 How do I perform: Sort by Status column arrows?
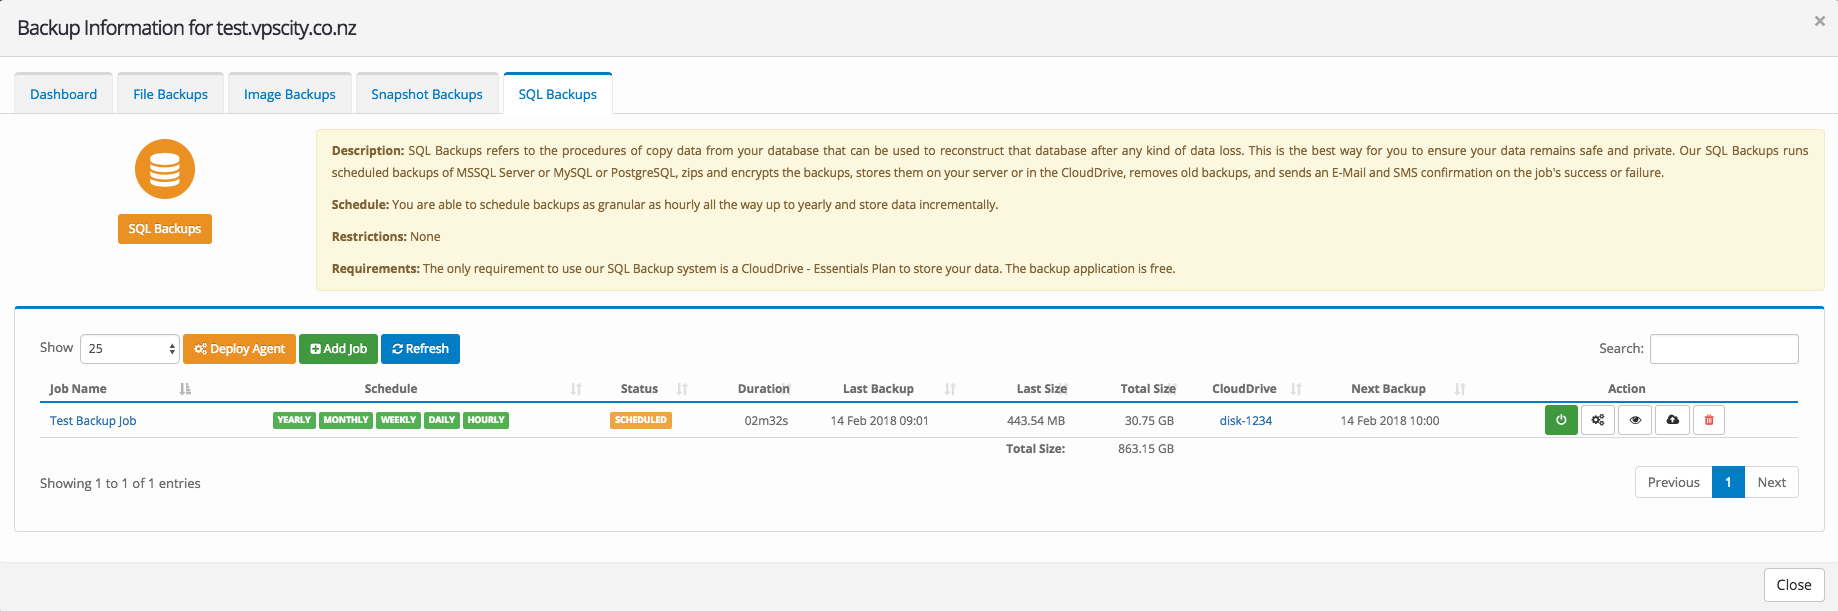(x=682, y=389)
